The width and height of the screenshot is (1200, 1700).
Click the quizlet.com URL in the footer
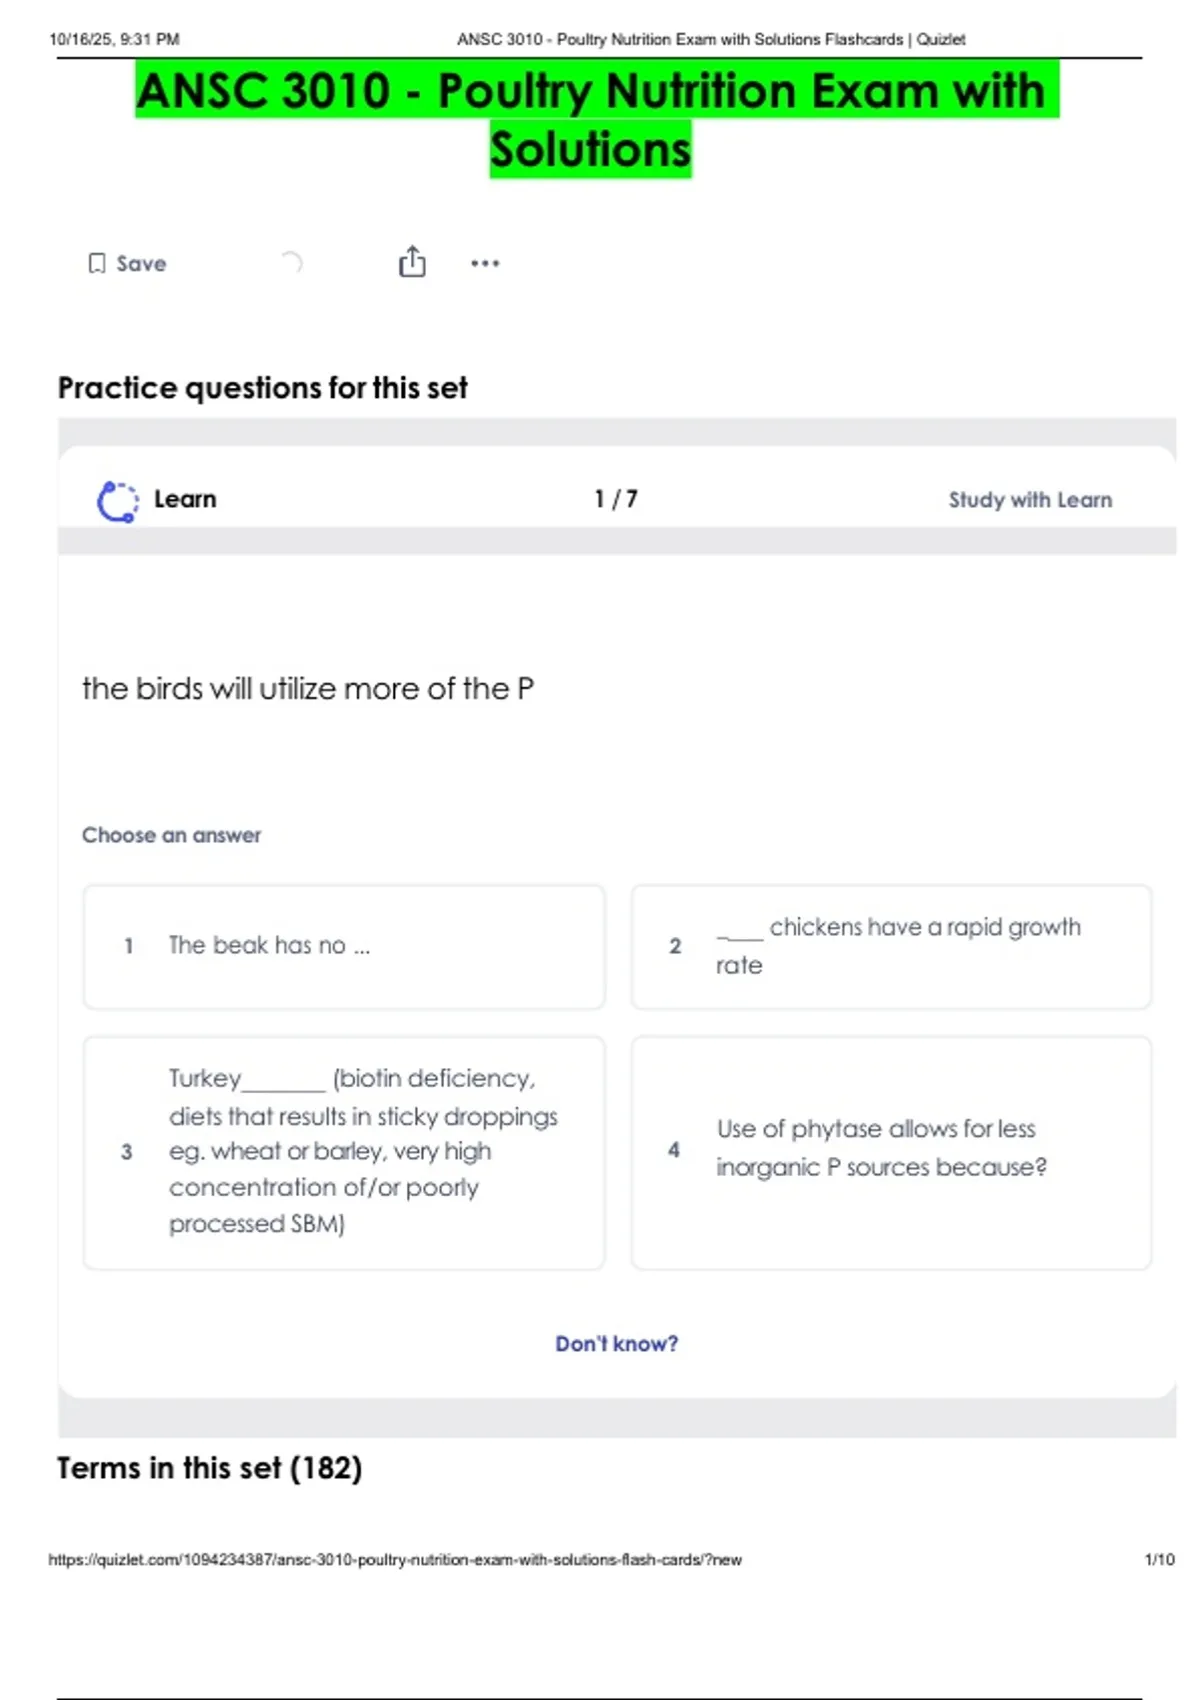click(395, 1560)
